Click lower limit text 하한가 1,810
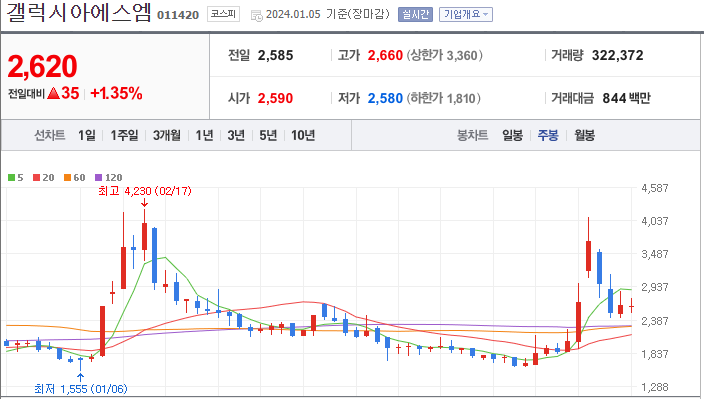Viewport: 704px width, 399px height. (443, 98)
